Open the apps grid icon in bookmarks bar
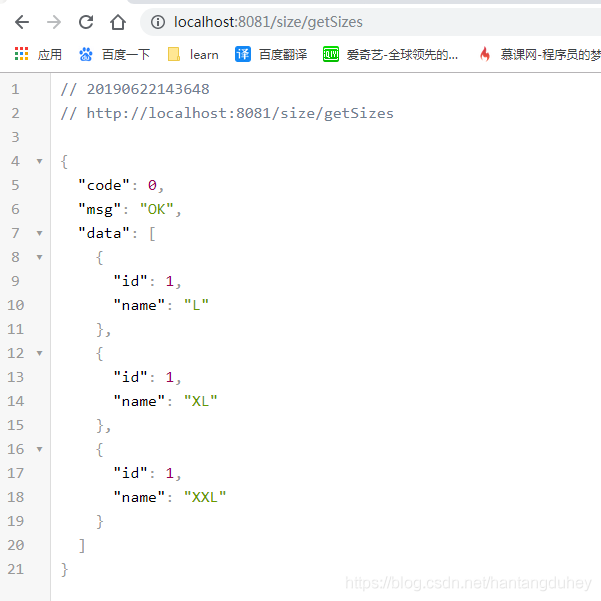 pyautogui.click(x=21, y=54)
